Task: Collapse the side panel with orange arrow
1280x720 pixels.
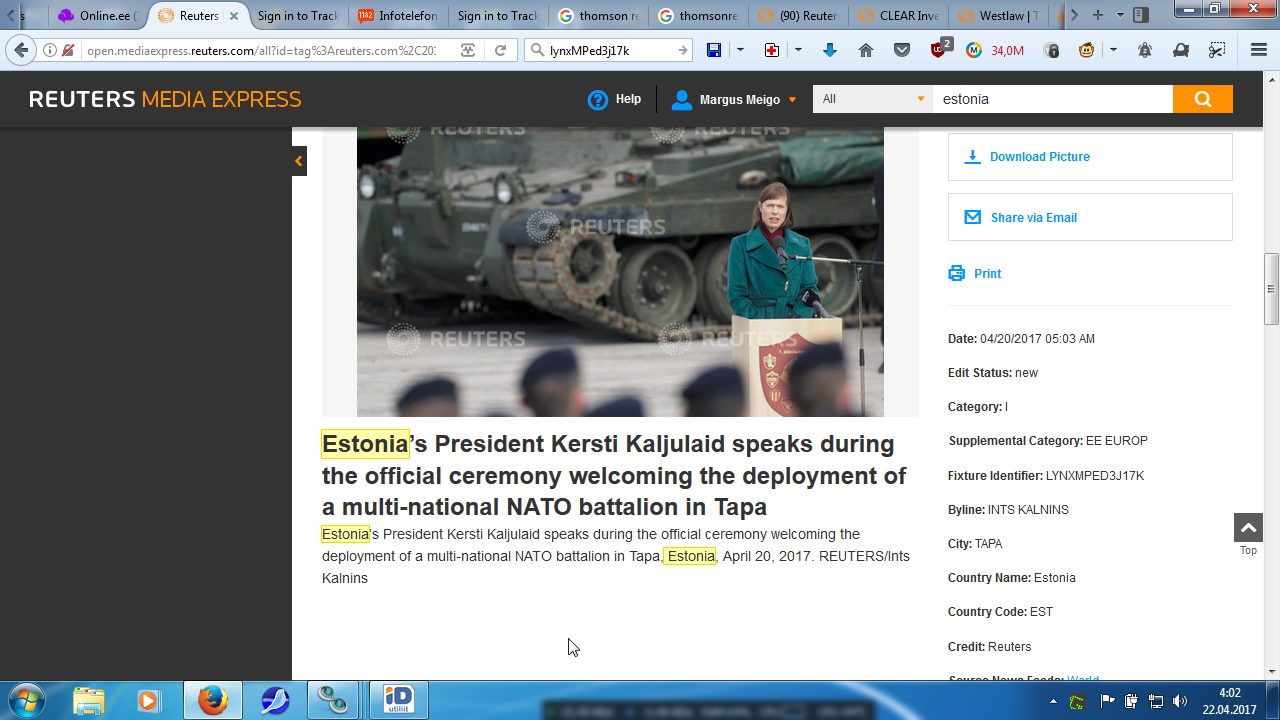Action: point(299,161)
